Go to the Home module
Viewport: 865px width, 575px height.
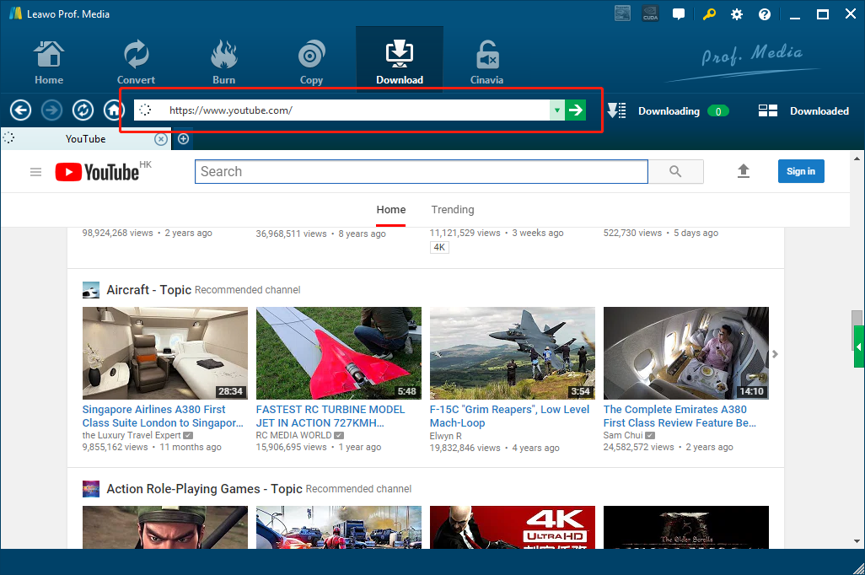click(x=48, y=62)
